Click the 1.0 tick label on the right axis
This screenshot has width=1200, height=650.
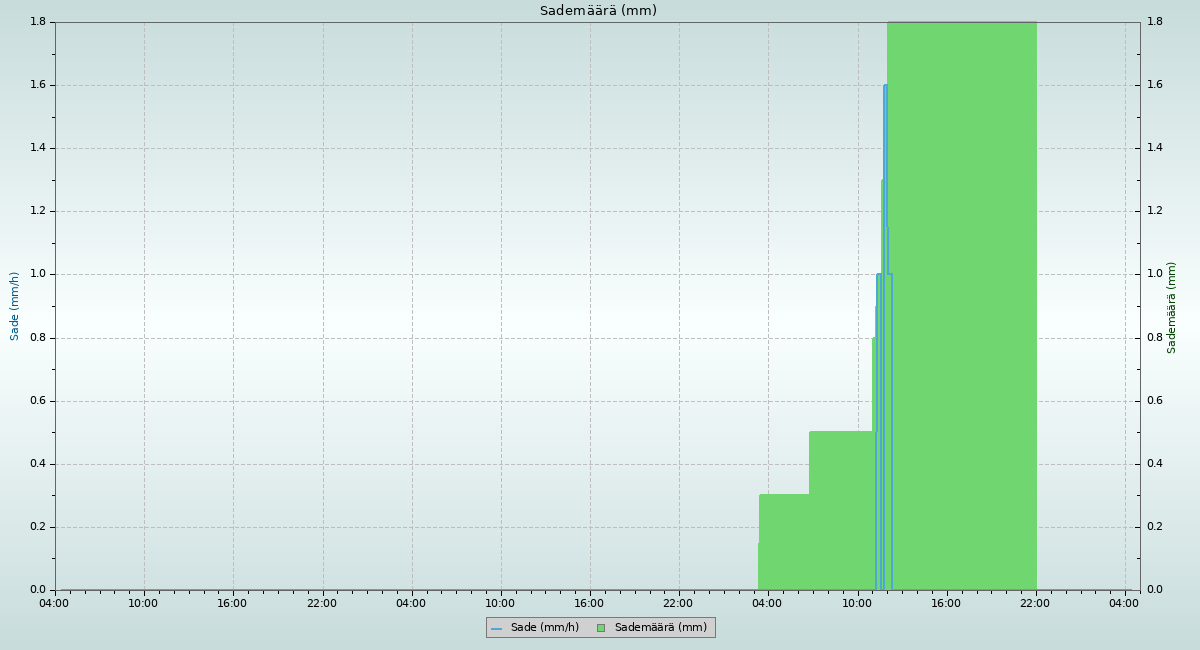click(x=1154, y=274)
